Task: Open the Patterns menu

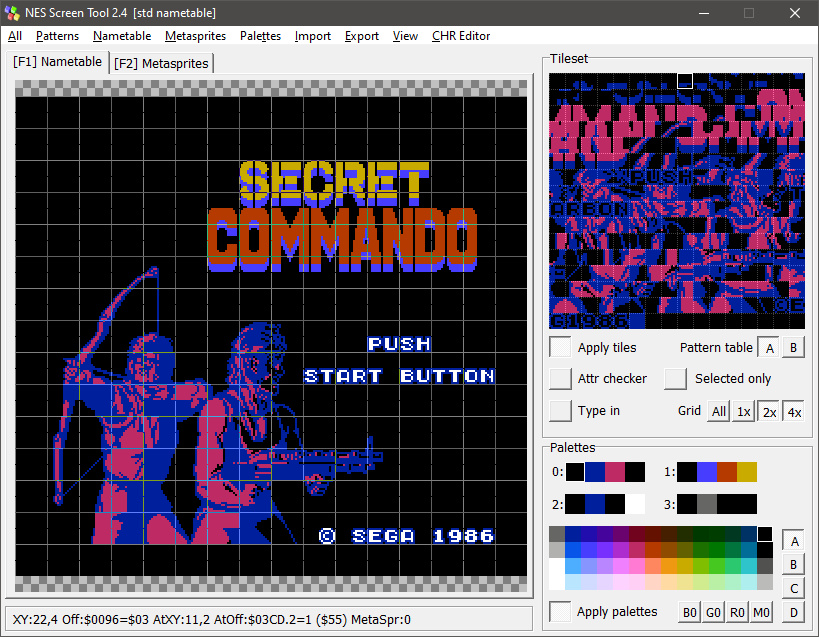Action: pos(57,36)
